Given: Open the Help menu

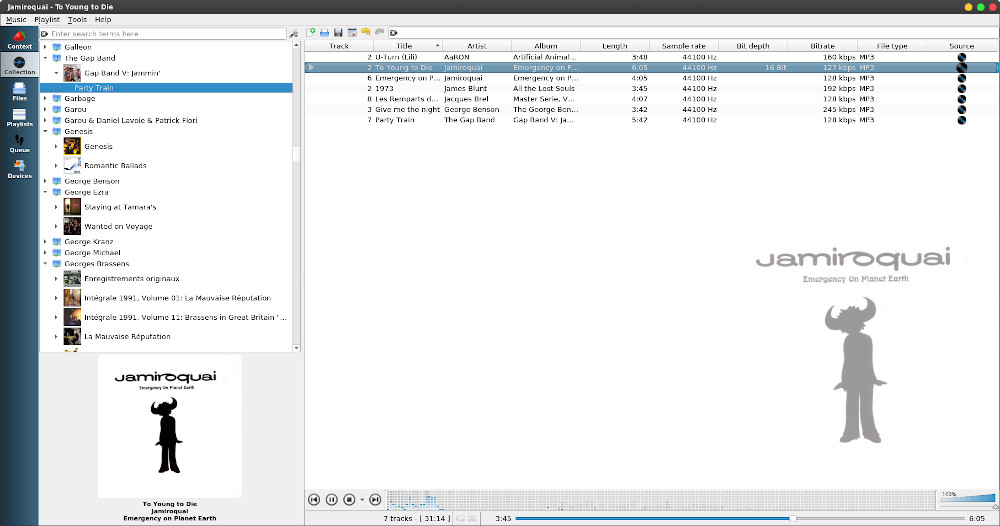Looking at the screenshot, I should click(x=103, y=20).
